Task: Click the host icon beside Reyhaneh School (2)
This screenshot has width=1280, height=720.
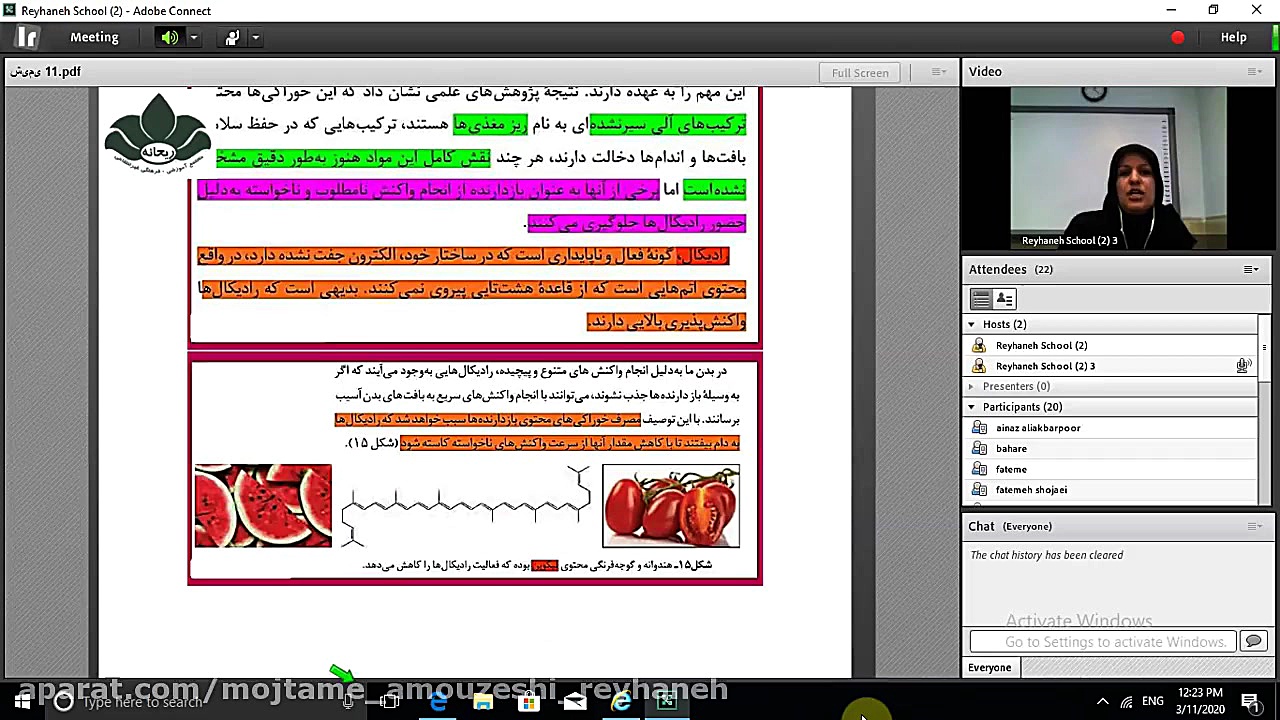Action: pyautogui.click(x=979, y=345)
